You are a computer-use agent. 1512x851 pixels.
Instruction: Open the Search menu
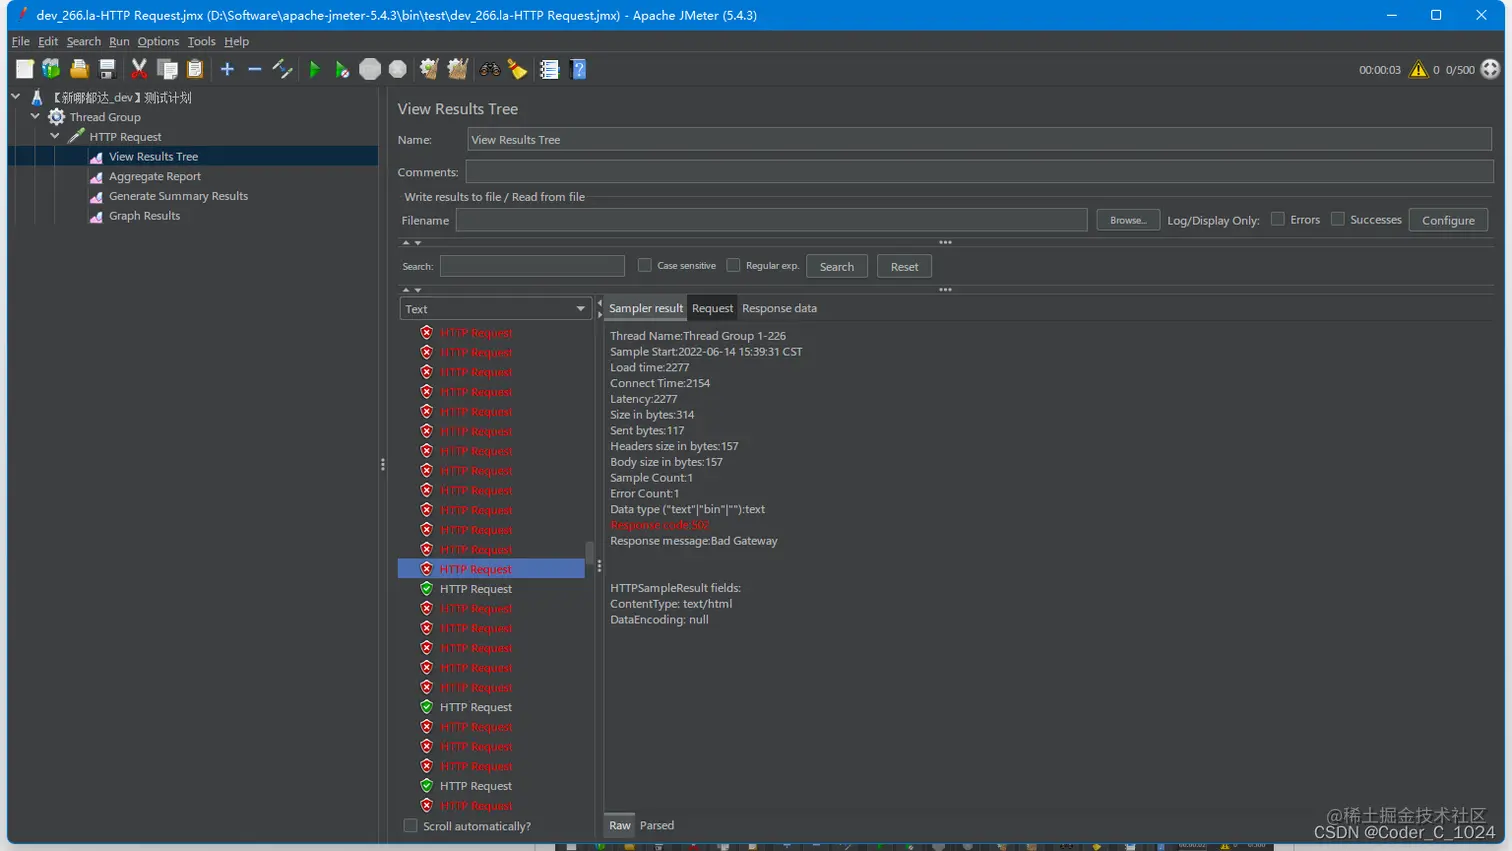(84, 41)
